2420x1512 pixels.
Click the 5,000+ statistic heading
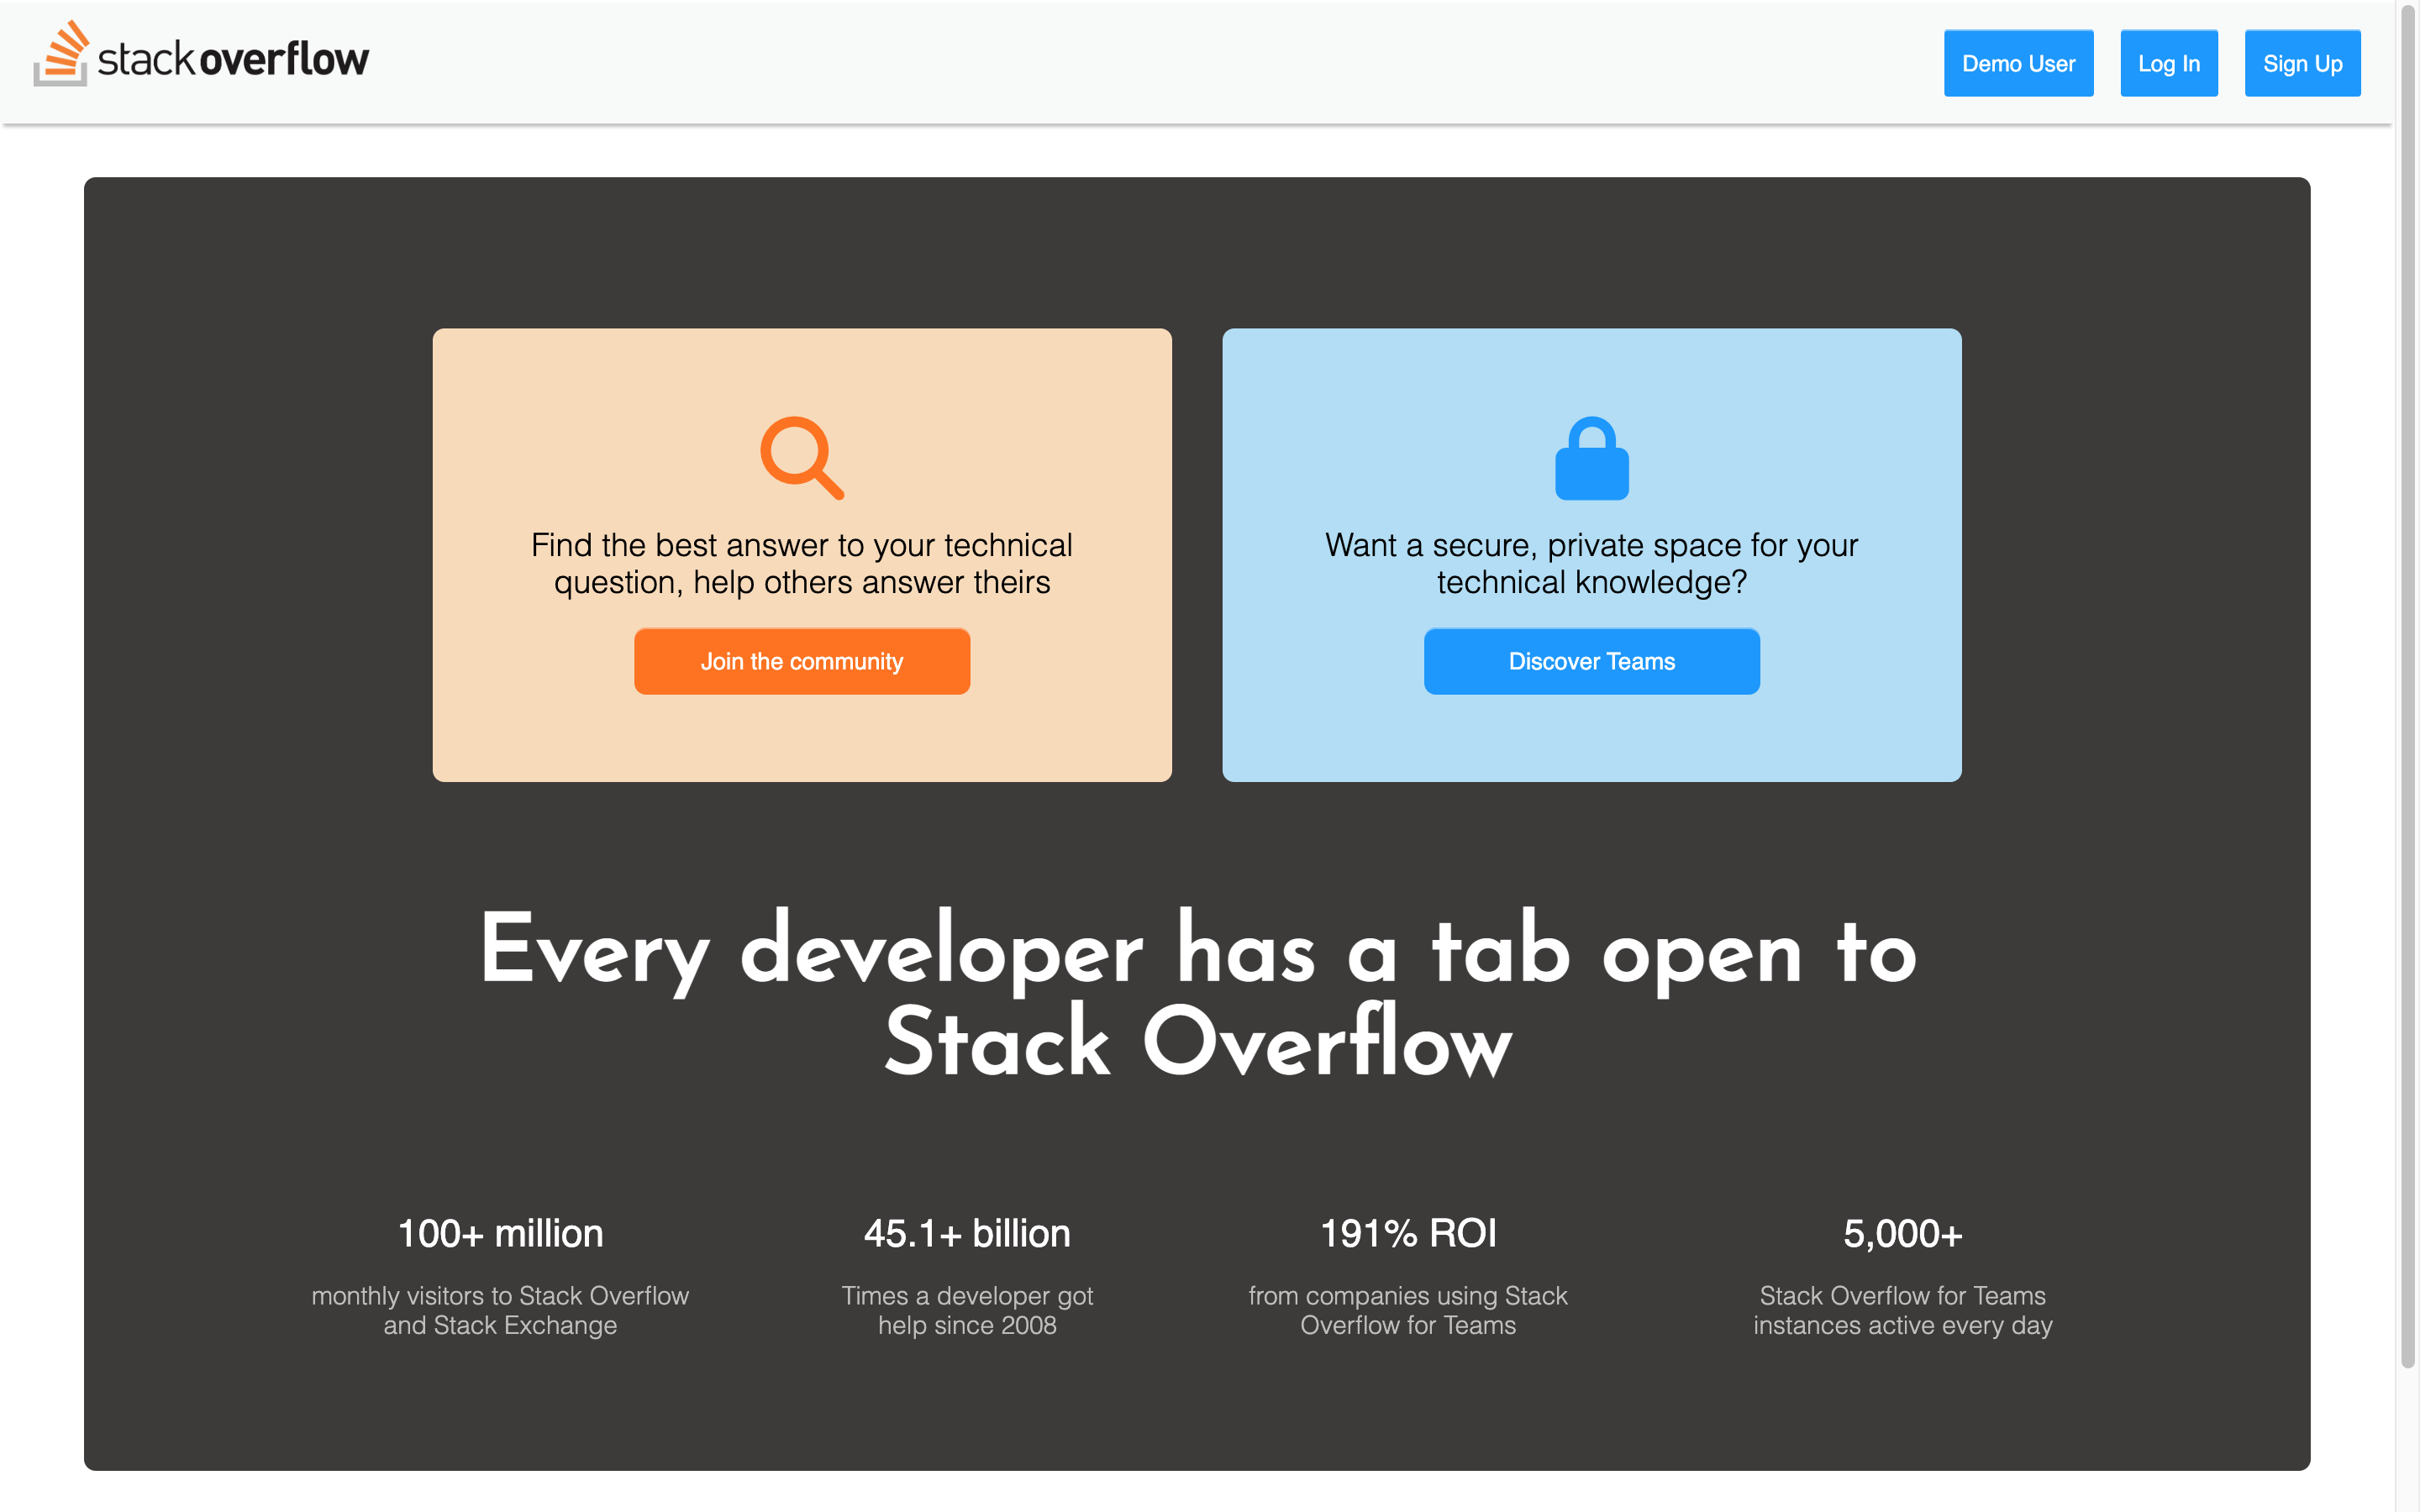(1902, 1233)
